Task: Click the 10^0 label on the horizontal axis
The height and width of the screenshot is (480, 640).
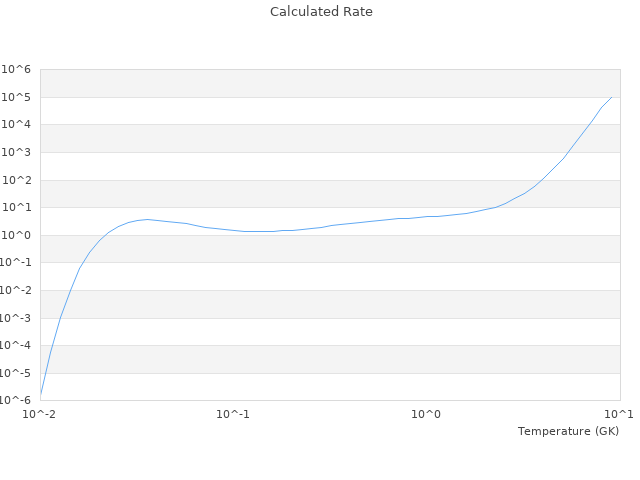Action: pos(427,414)
